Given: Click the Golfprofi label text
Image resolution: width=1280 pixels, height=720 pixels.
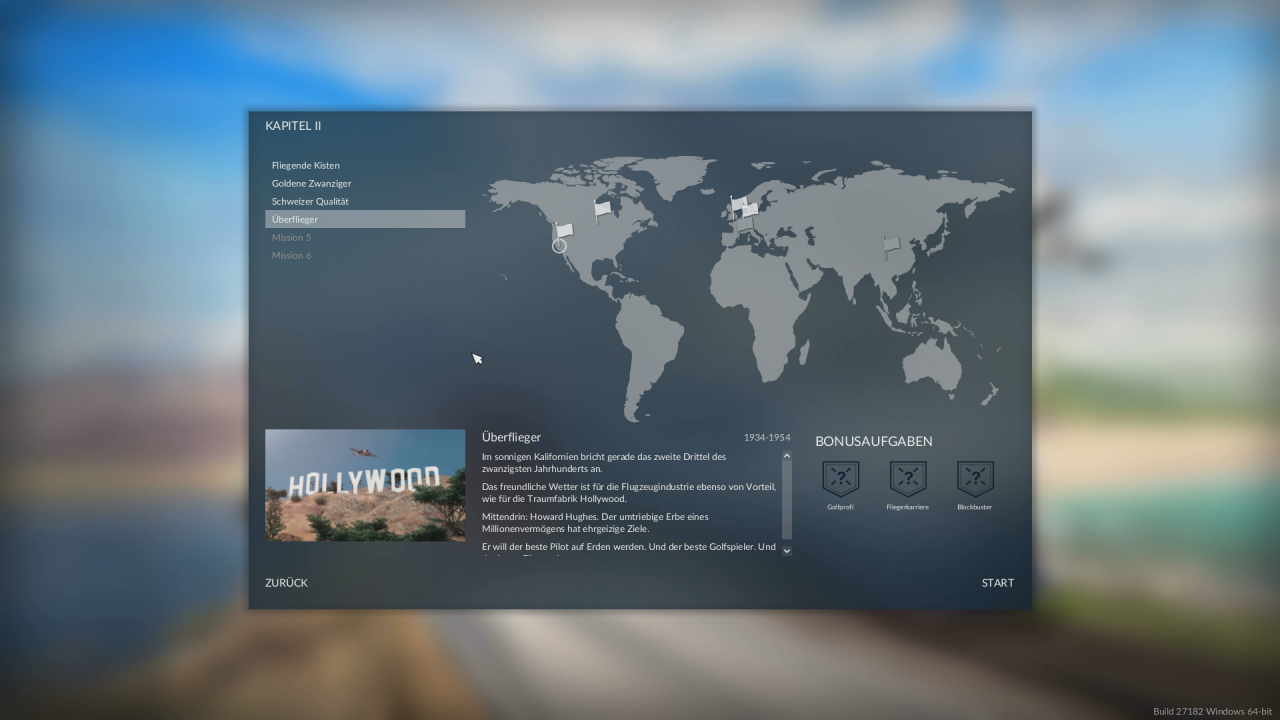Looking at the screenshot, I should pyautogui.click(x=840, y=507).
